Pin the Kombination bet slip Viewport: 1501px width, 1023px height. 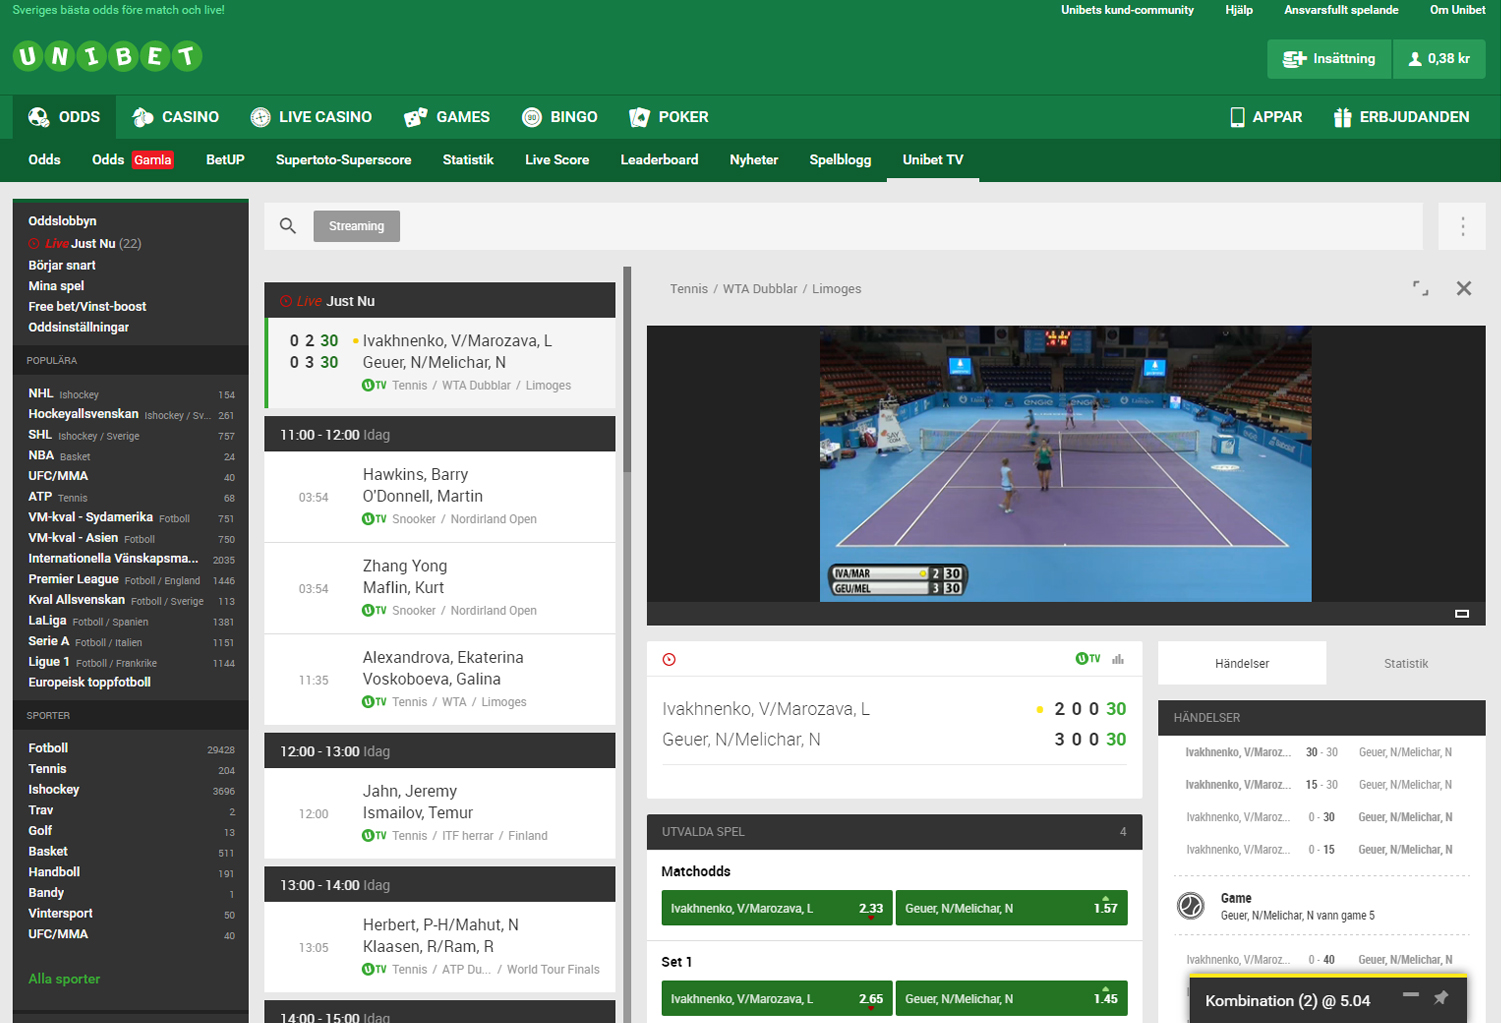1441,997
